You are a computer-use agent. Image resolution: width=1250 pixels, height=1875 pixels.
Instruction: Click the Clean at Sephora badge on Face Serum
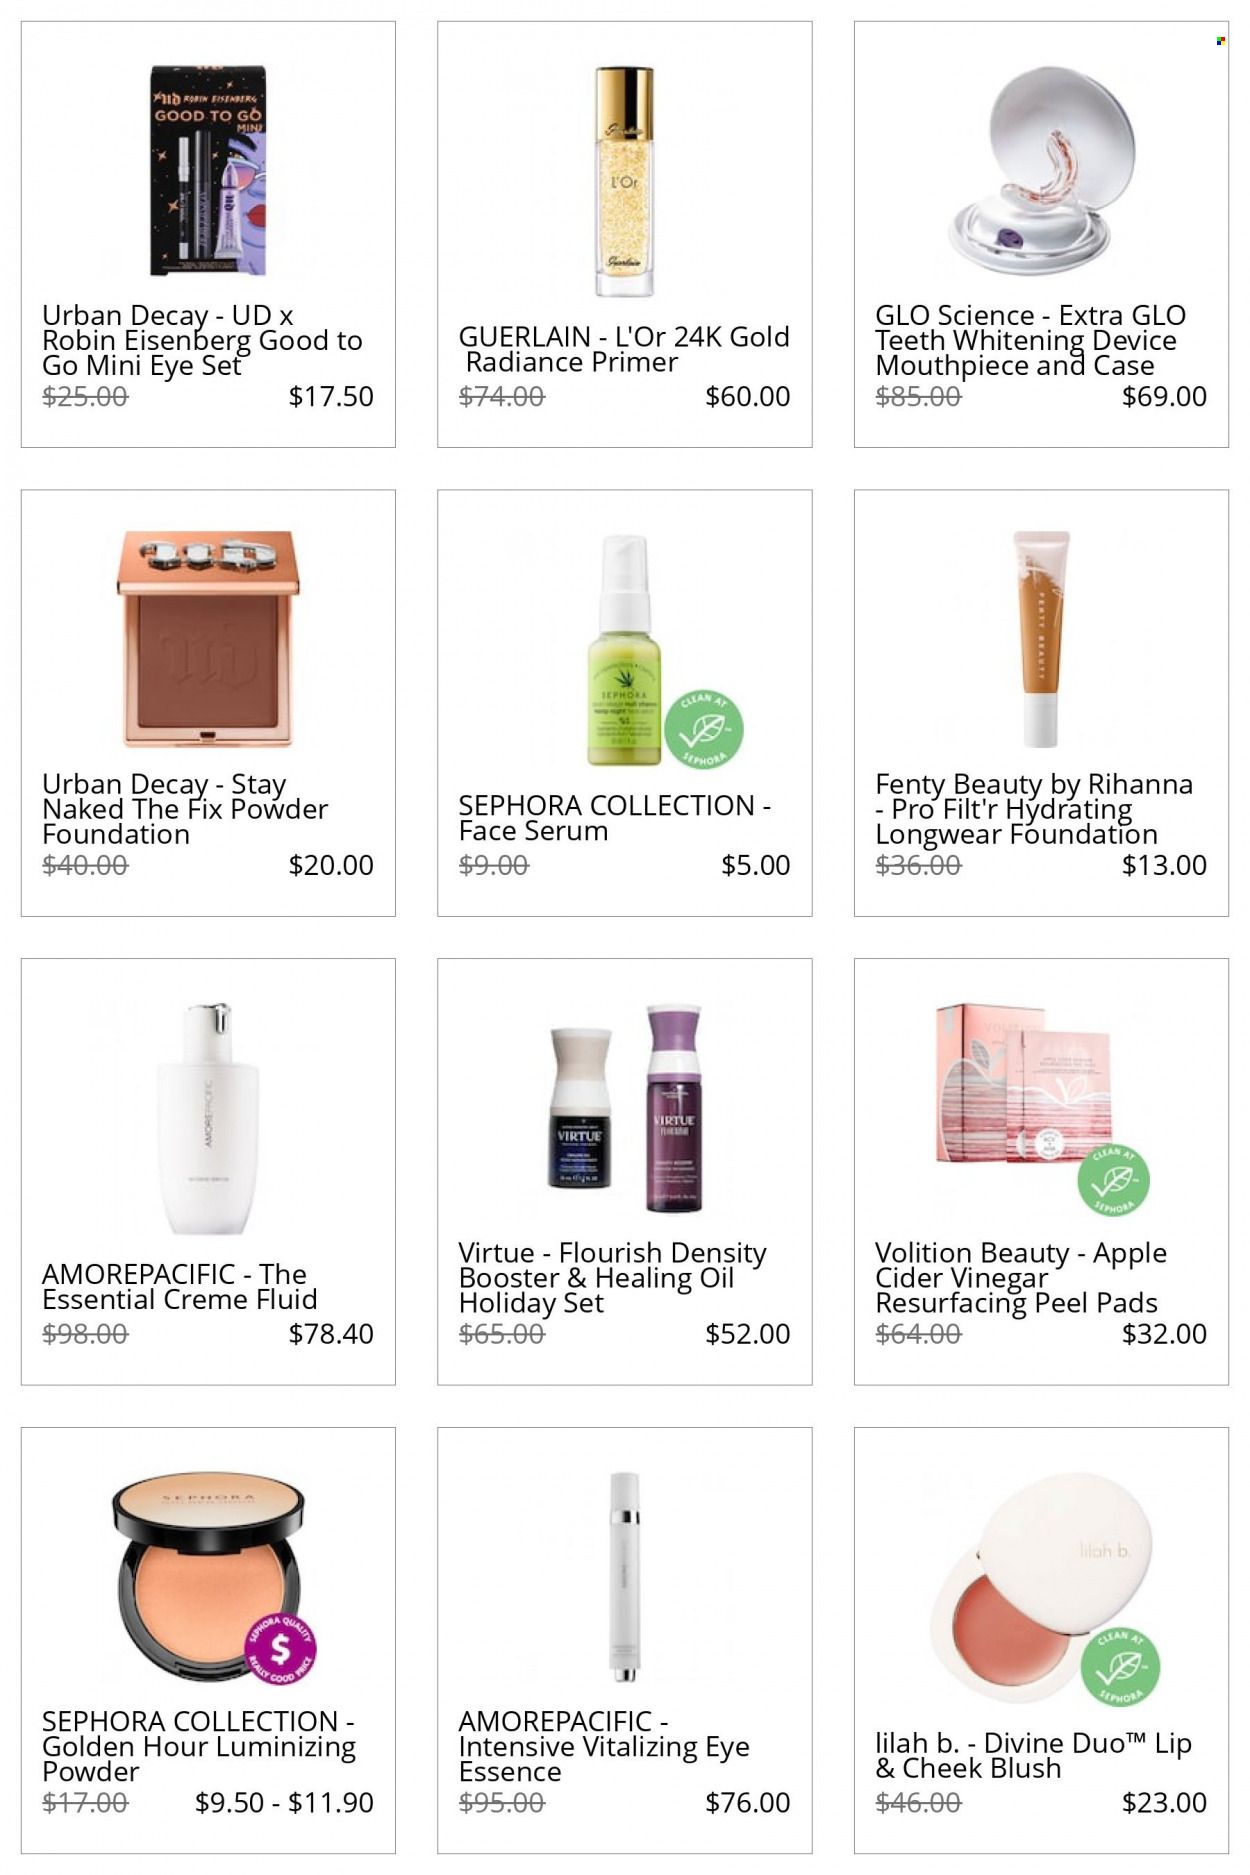tap(704, 729)
